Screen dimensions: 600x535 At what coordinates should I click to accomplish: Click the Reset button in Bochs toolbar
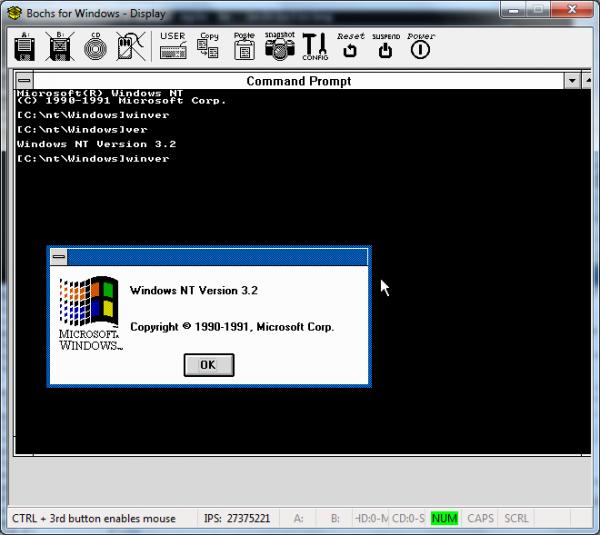[x=350, y=46]
